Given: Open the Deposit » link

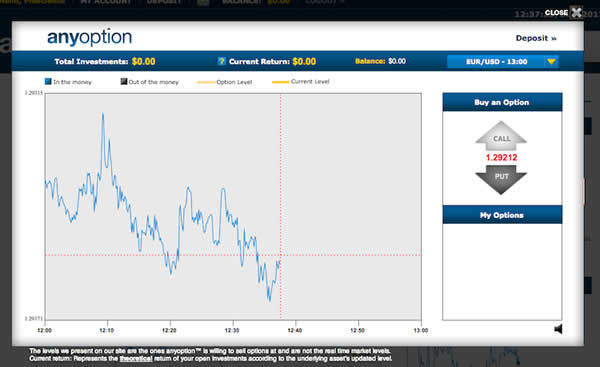Looking at the screenshot, I should (x=536, y=38).
